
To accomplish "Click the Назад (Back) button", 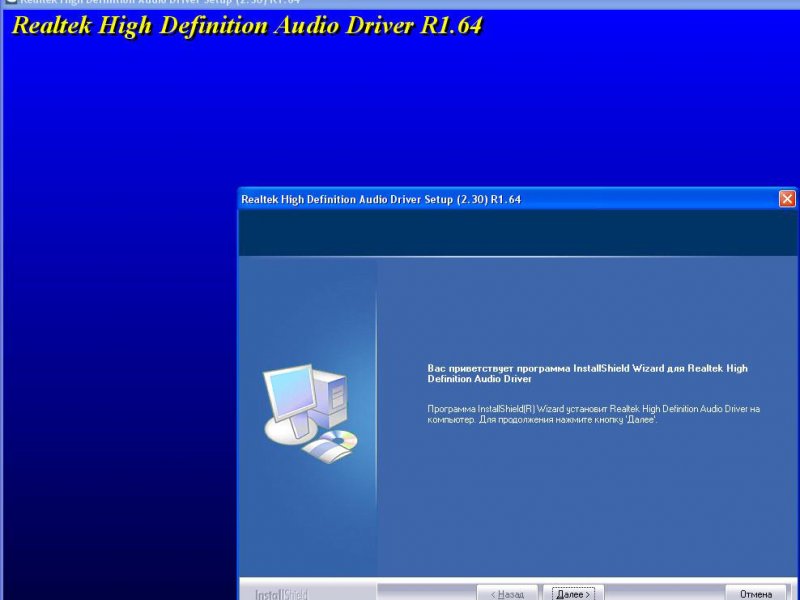I will click(x=507, y=593).
